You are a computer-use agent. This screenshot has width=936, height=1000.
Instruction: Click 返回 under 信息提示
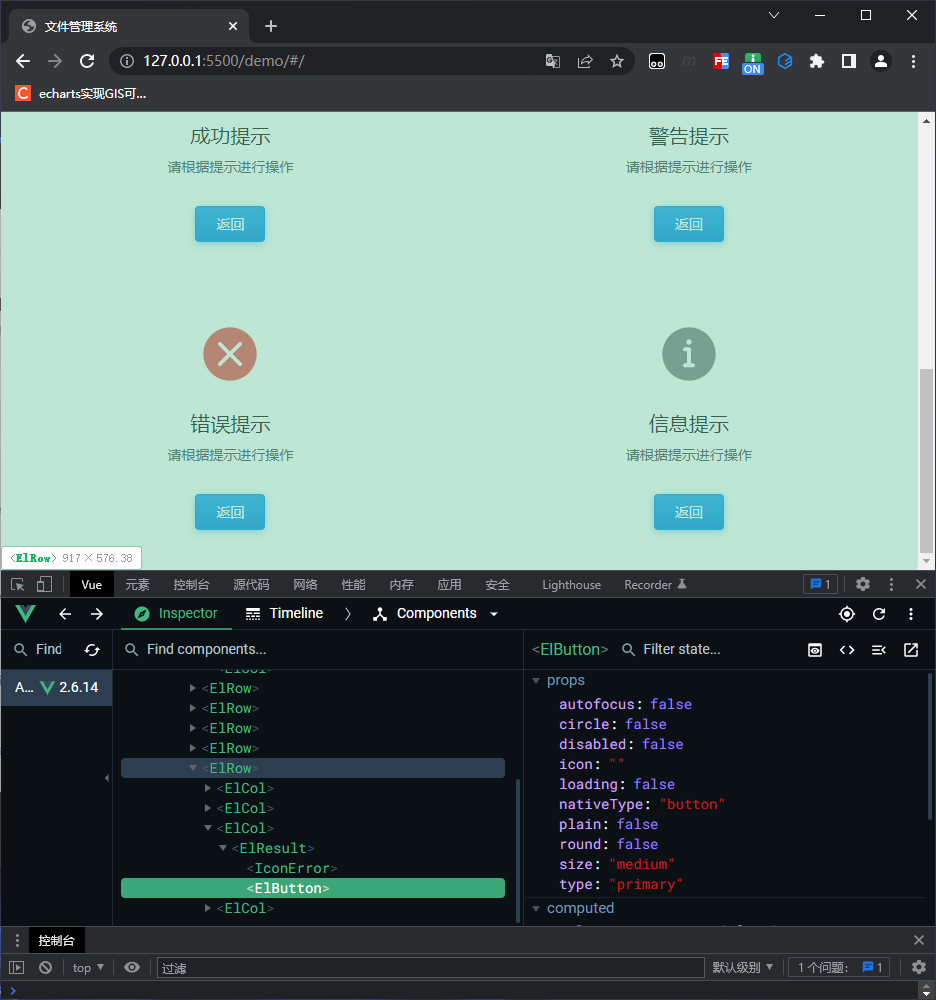tap(689, 512)
